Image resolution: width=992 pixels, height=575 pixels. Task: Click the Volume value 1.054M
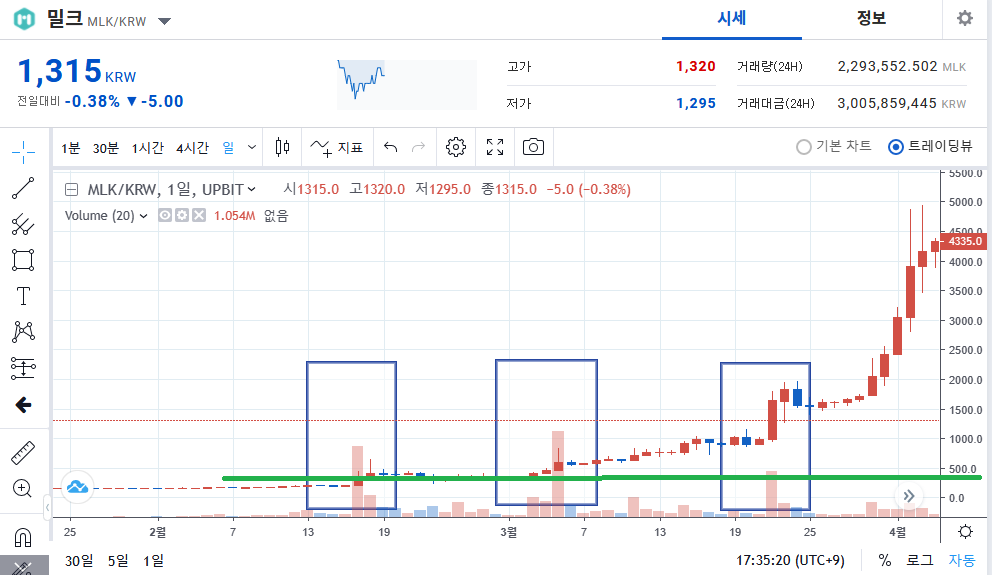coord(234,216)
